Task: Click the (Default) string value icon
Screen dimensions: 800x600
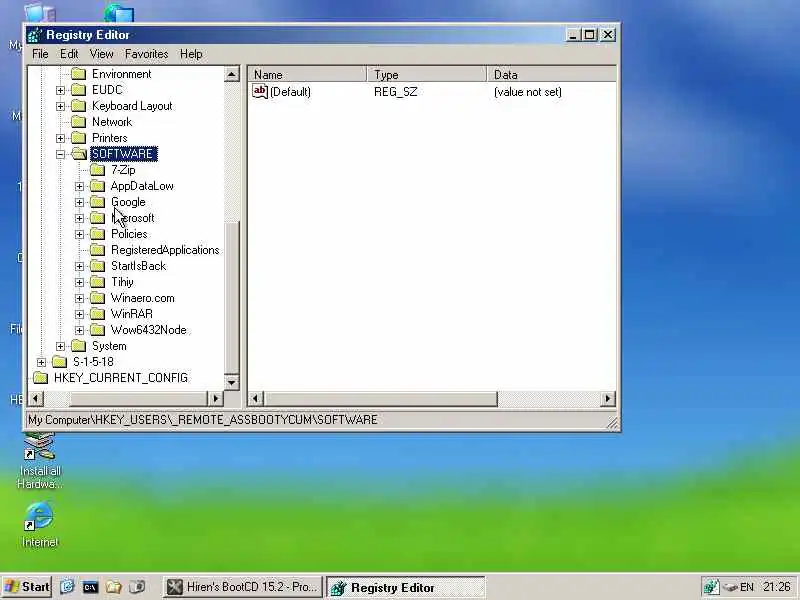Action: pyautogui.click(x=260, y=91)
